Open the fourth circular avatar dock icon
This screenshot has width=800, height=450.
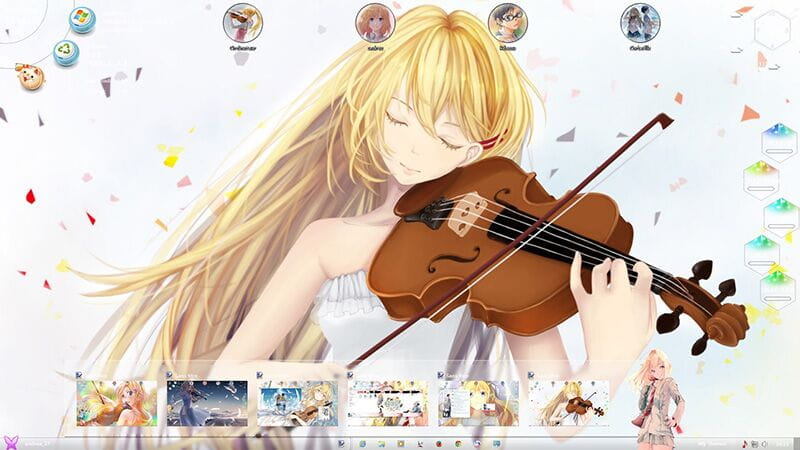640,21
